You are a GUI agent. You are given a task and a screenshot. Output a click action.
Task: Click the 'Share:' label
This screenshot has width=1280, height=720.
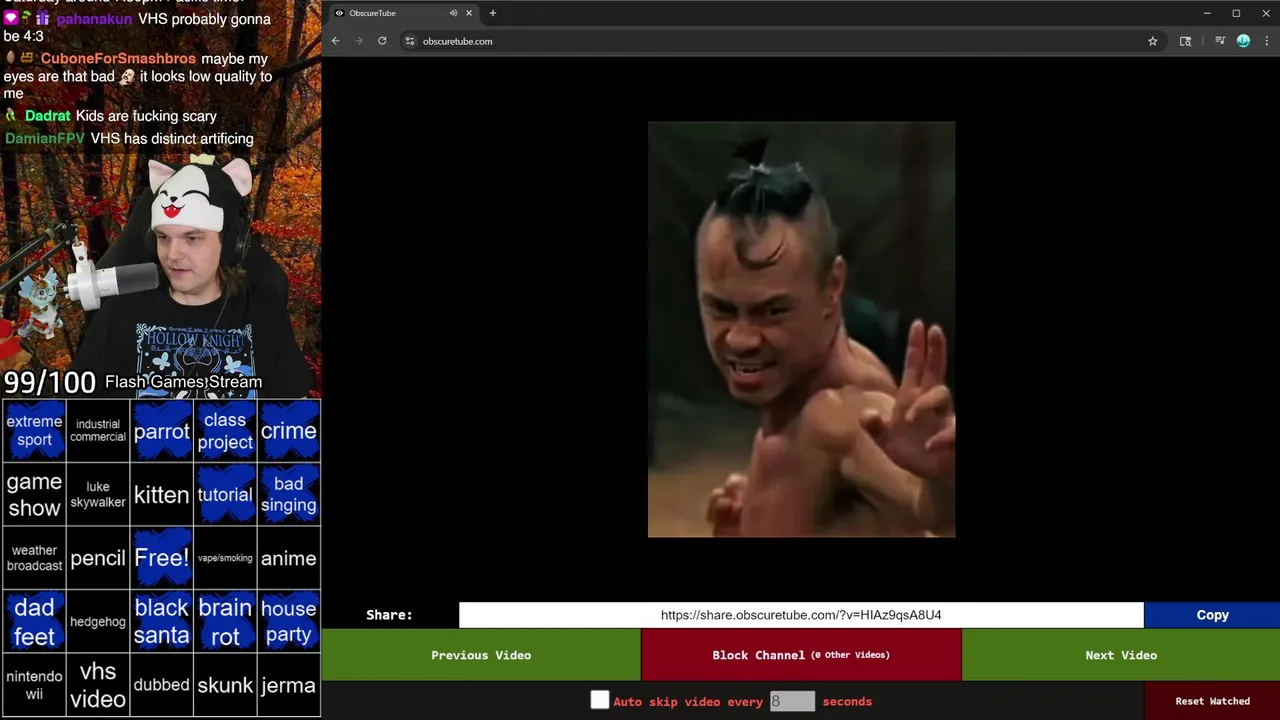click(x=389, y=615)
